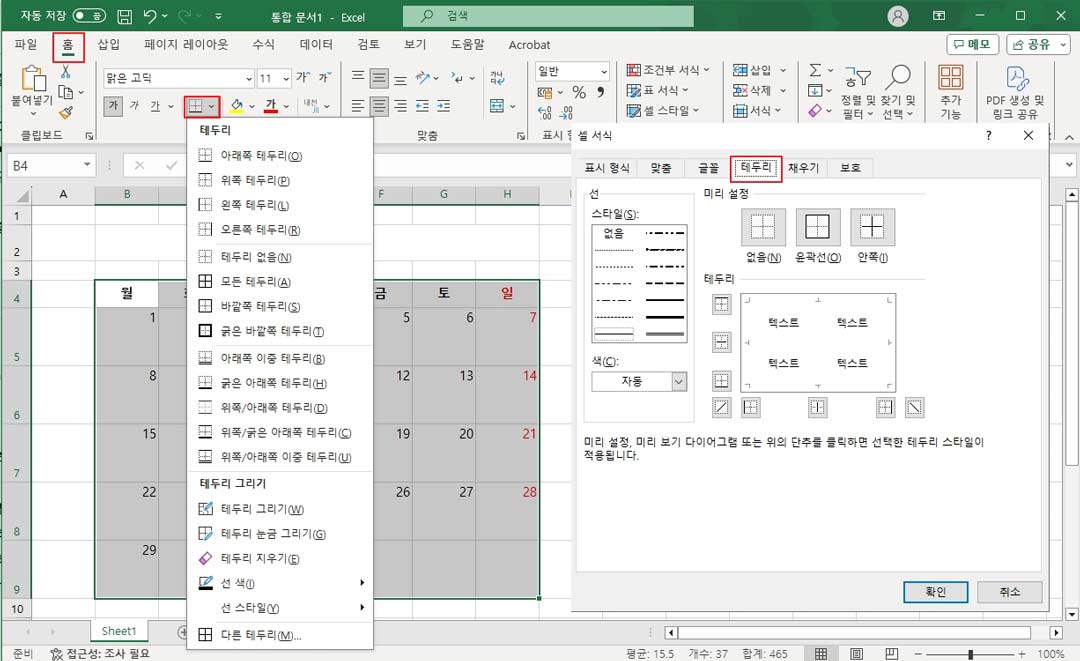Toggle the diagonal-down border button
The height and width of the screenshot is (661, 1080).
(x=914, y=408)
